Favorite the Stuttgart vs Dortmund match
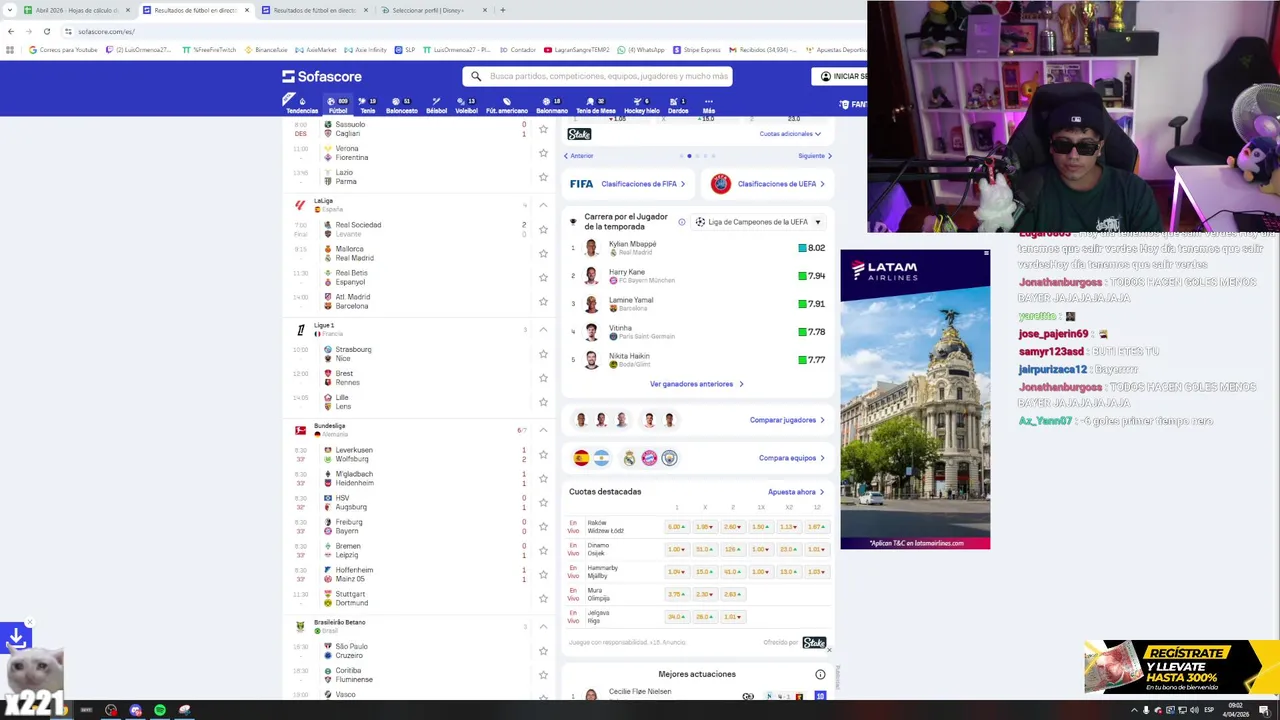 click(x=543, y=598)
